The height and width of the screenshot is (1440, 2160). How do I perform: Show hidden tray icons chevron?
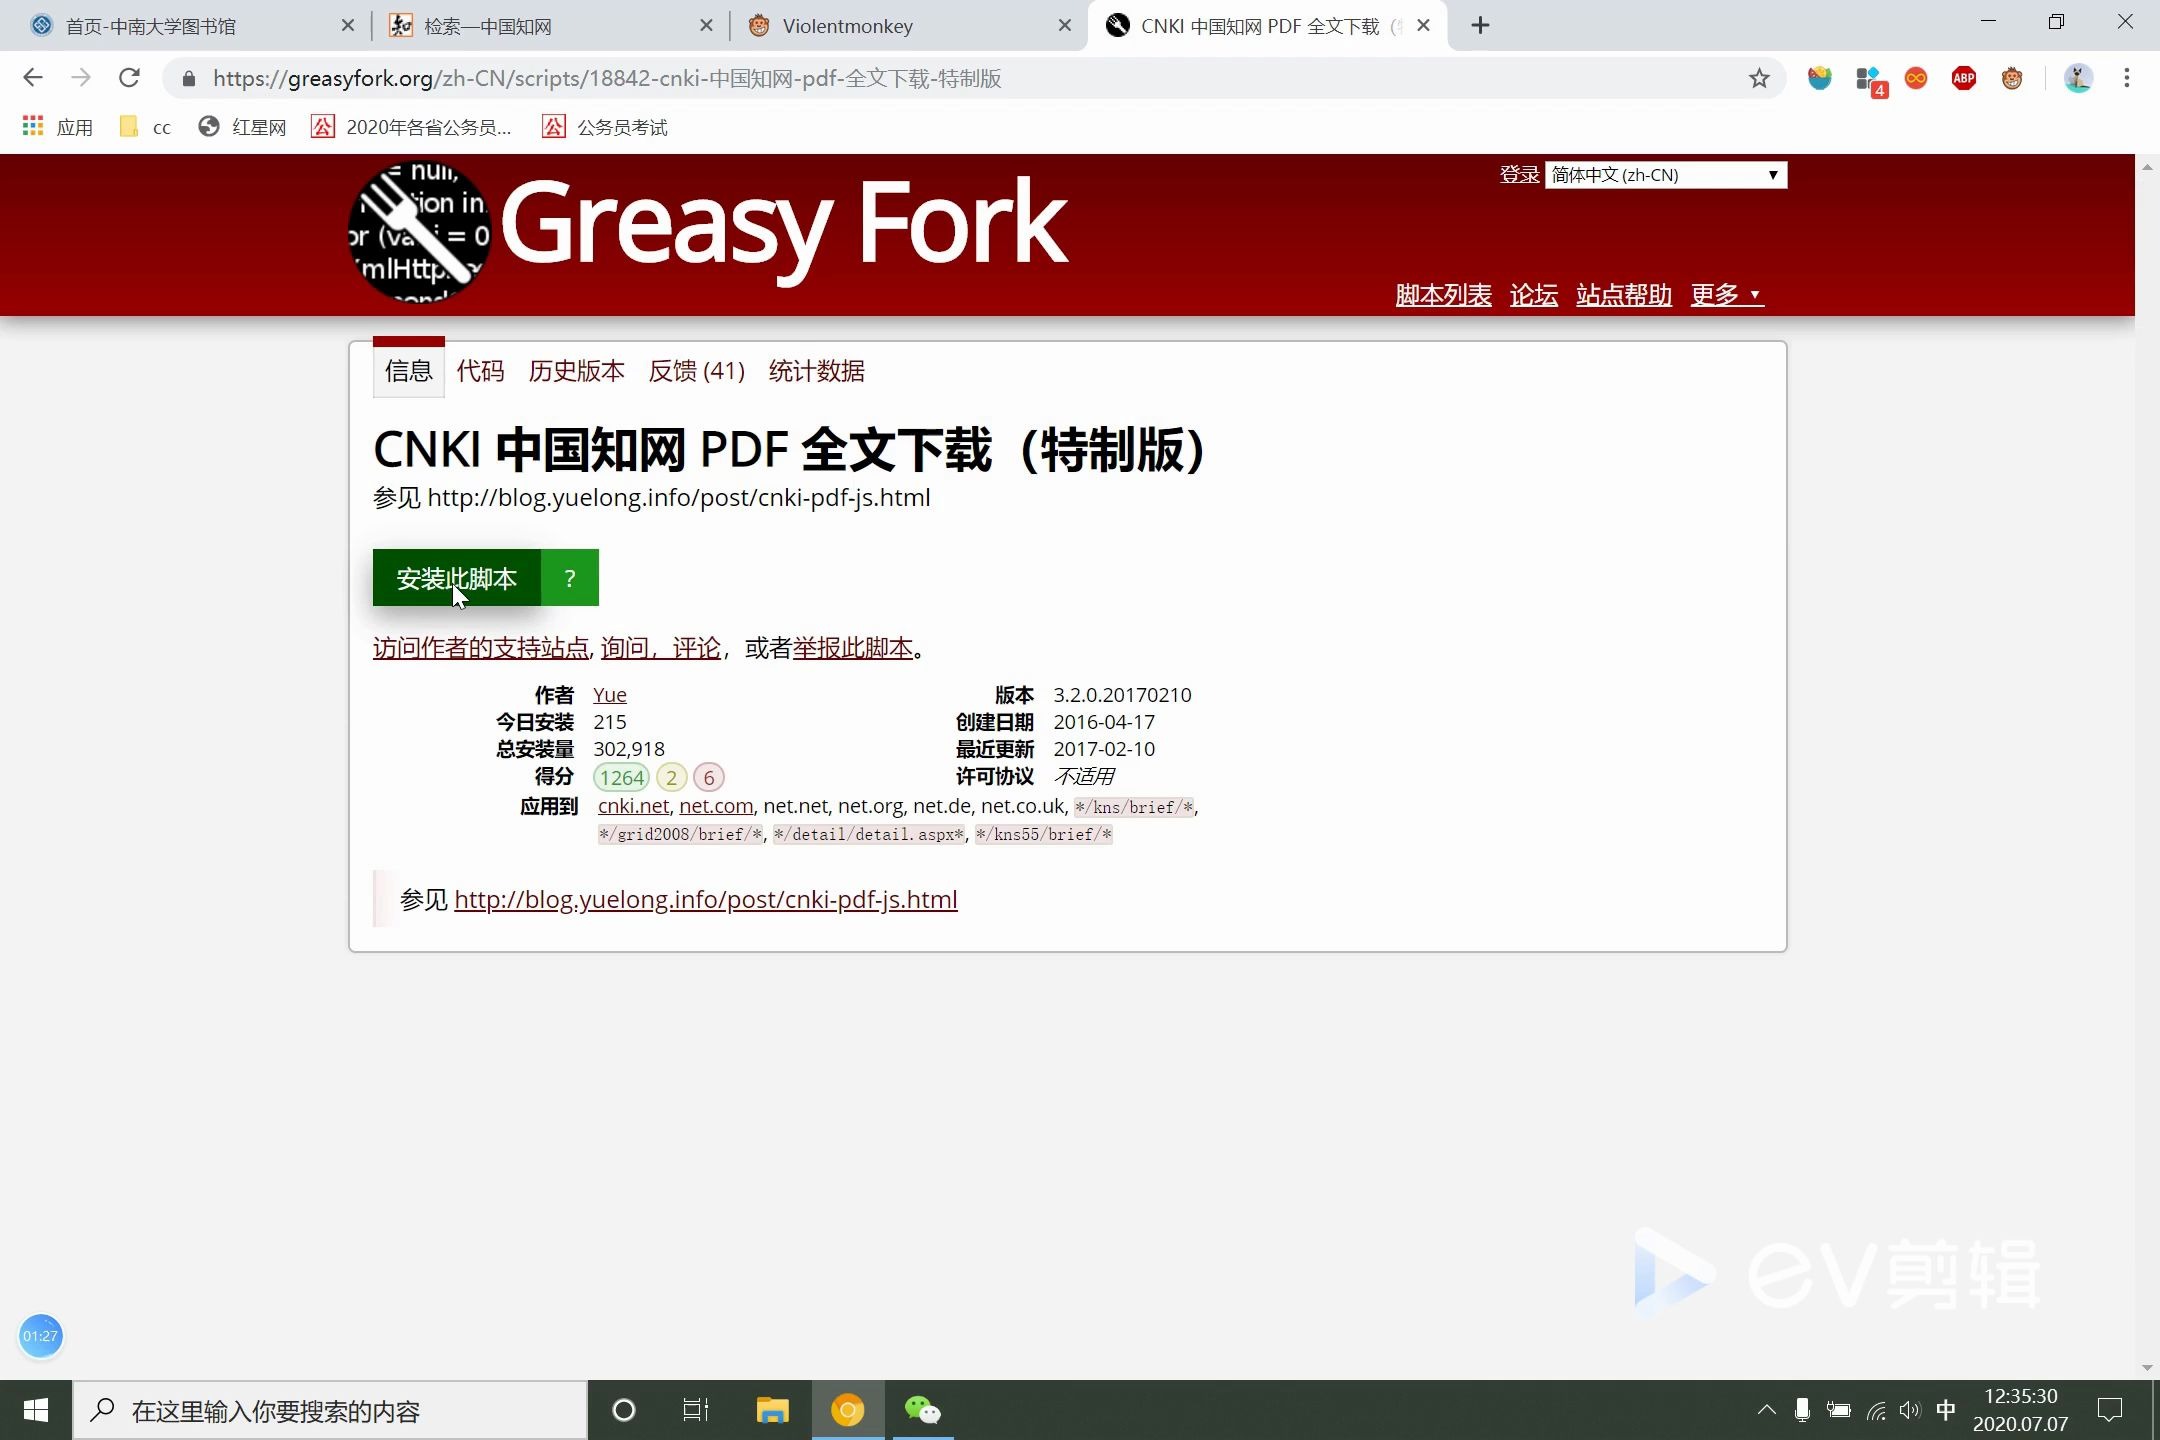(1767, 1410)
